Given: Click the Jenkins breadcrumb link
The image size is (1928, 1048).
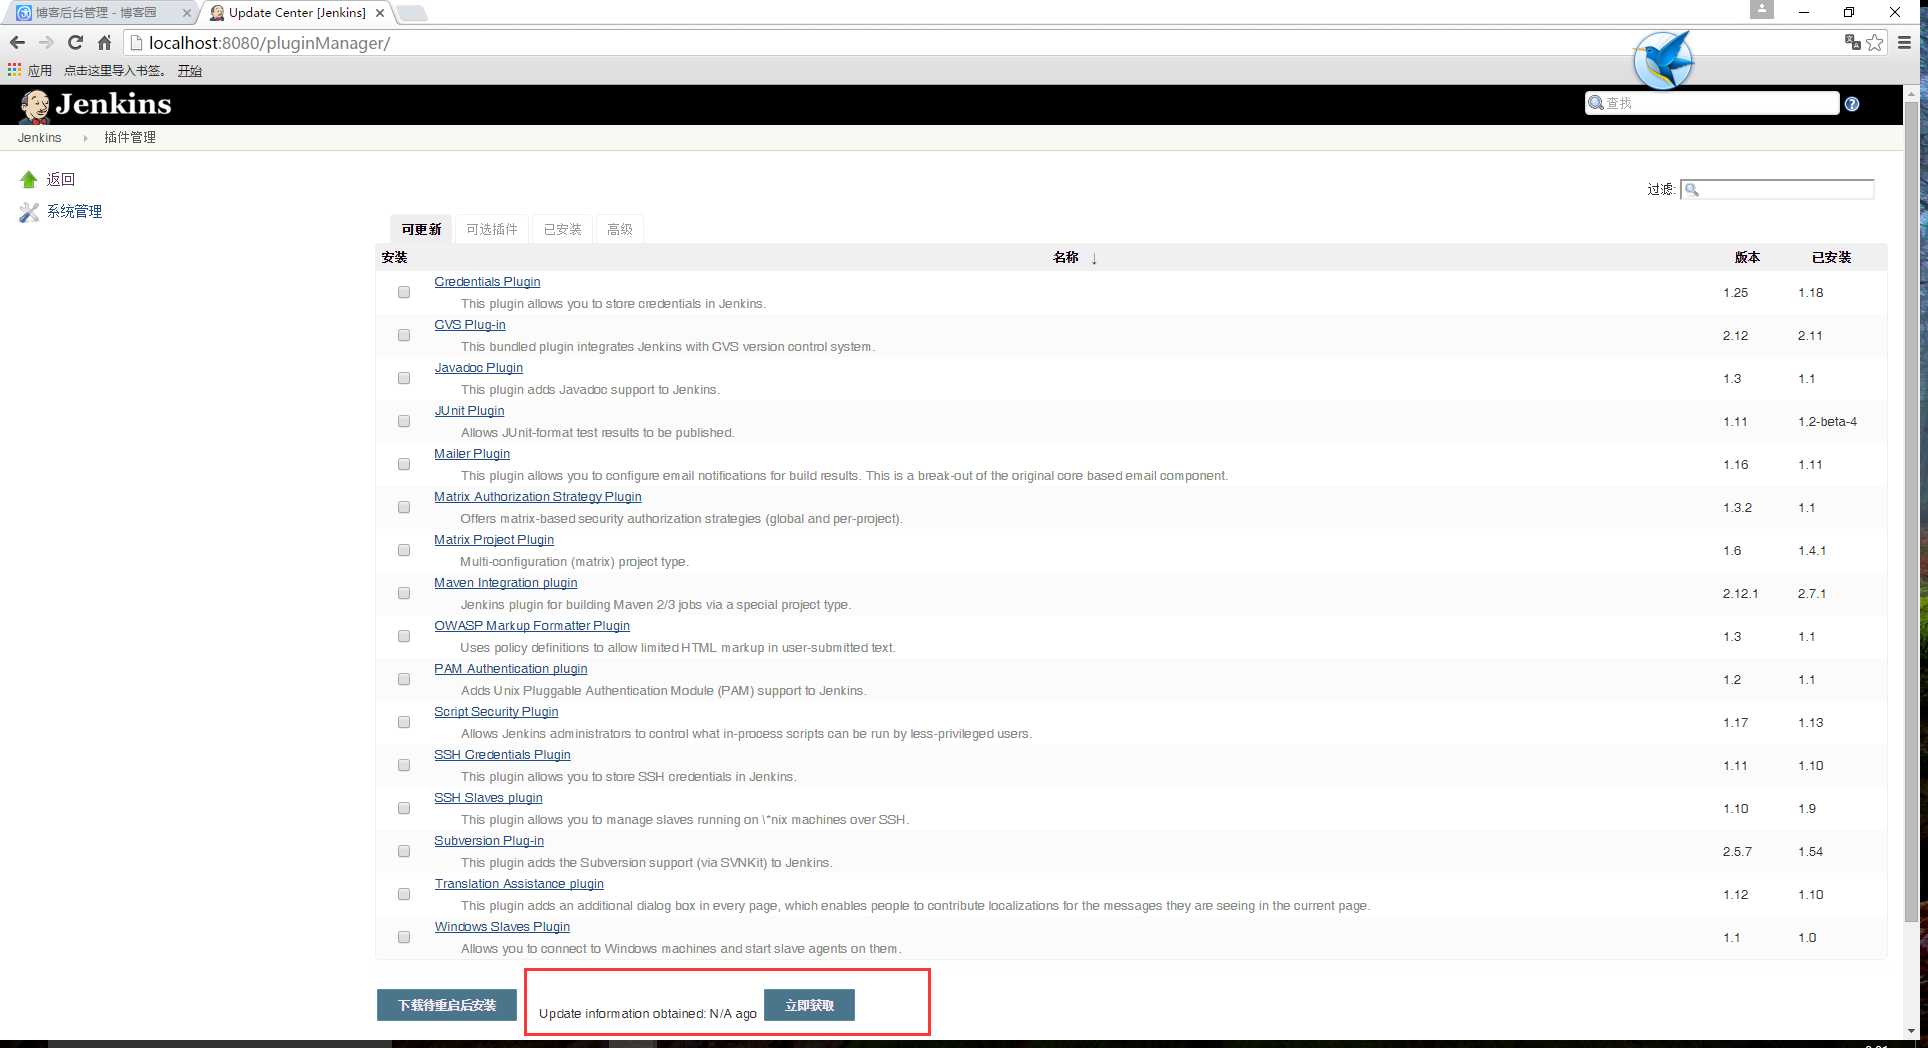Looking at the screenshot, I should tap(39, 138).
